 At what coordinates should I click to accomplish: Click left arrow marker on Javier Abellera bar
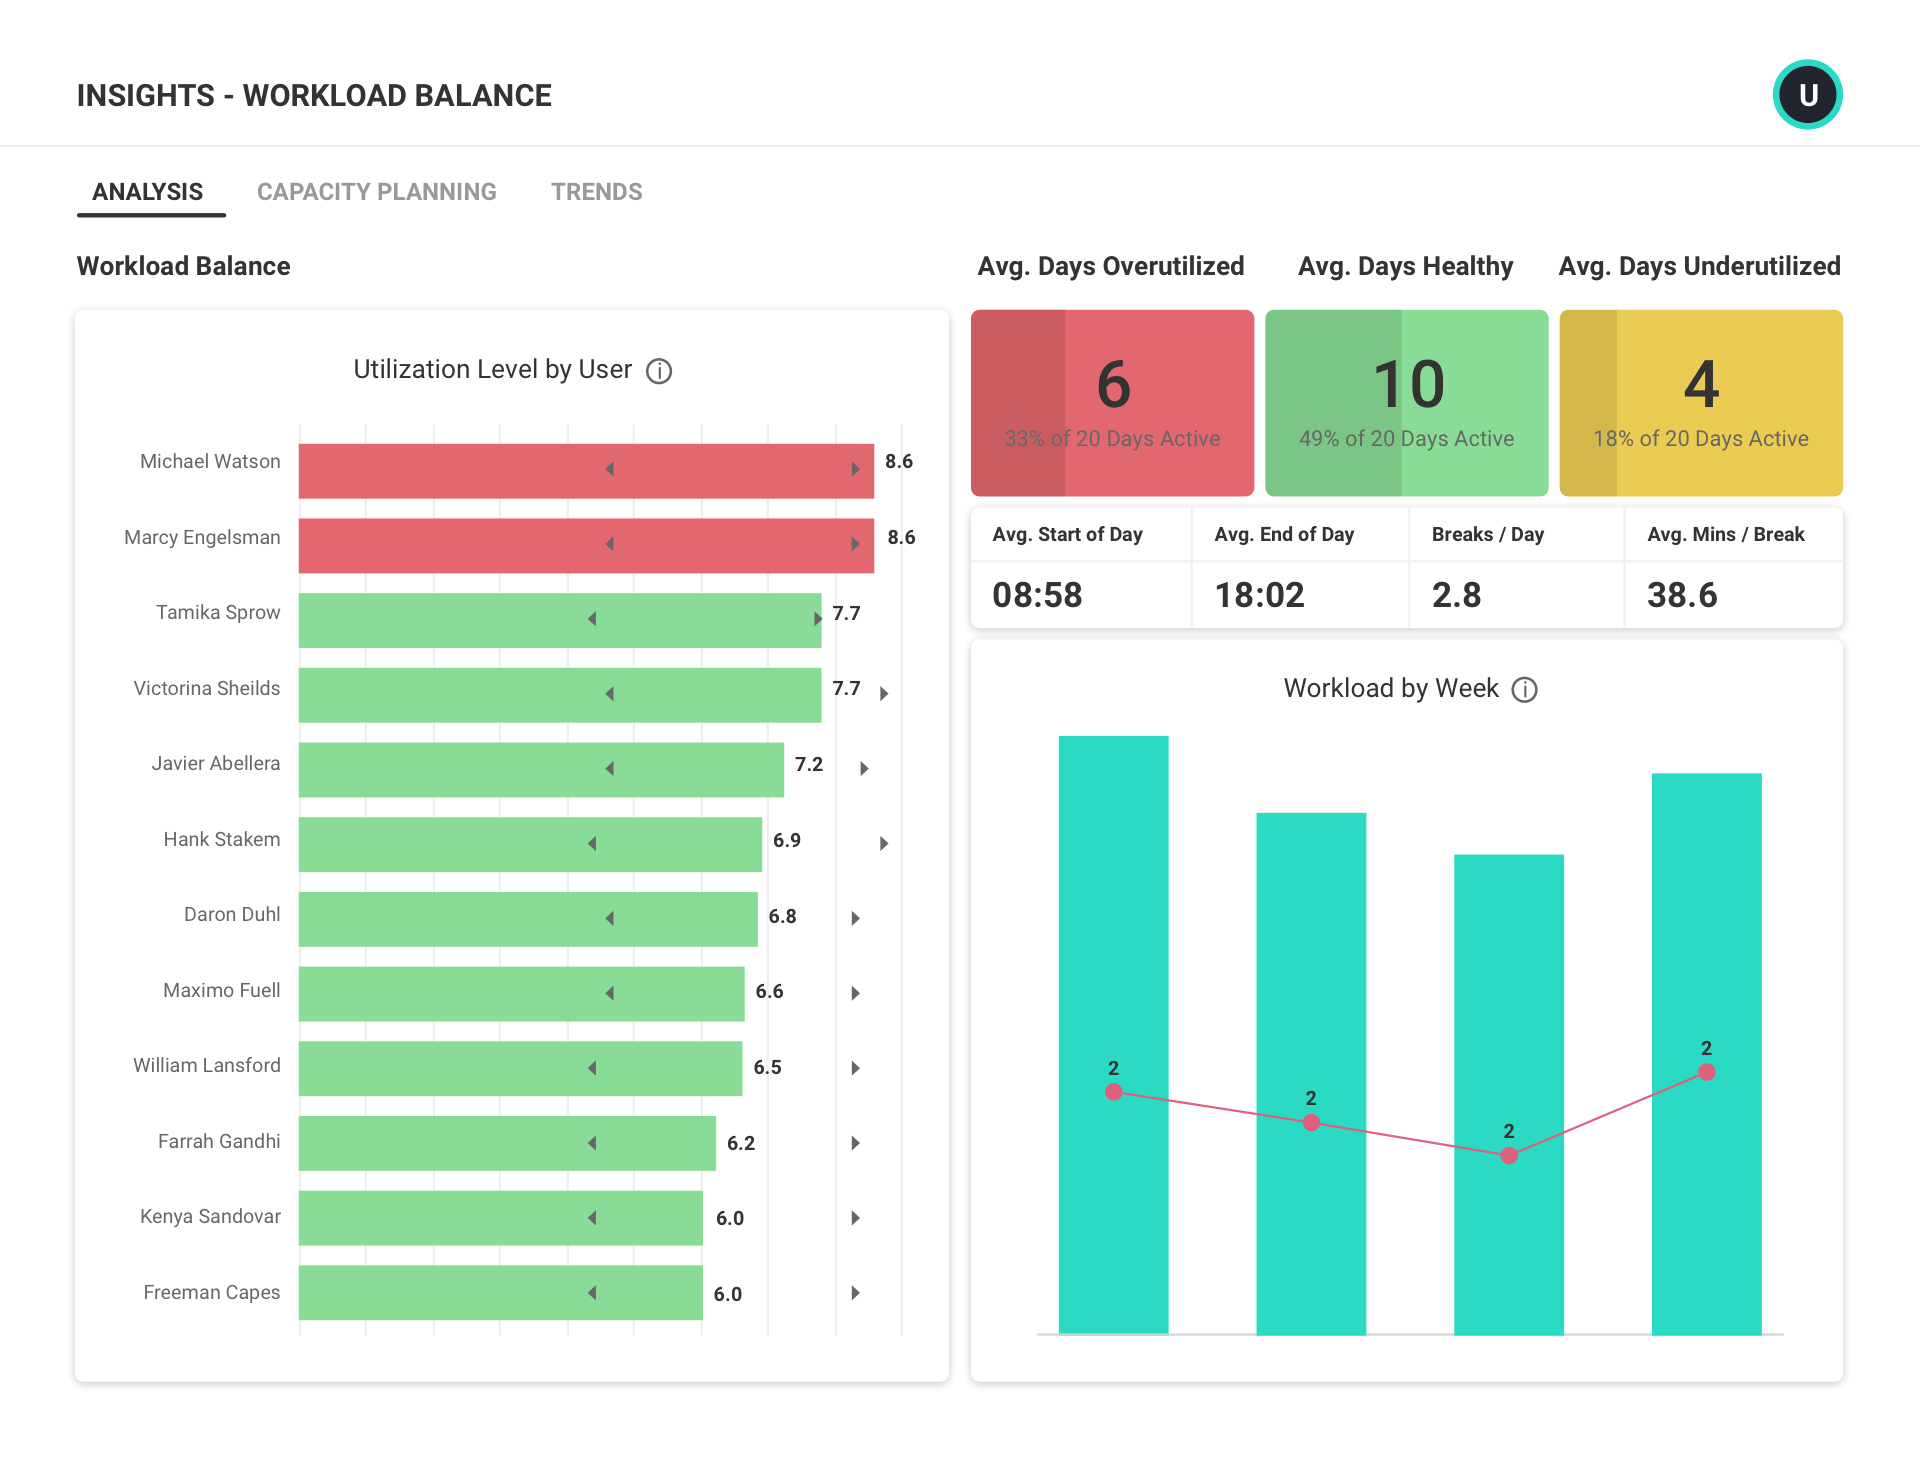click(x=609, y=769)
